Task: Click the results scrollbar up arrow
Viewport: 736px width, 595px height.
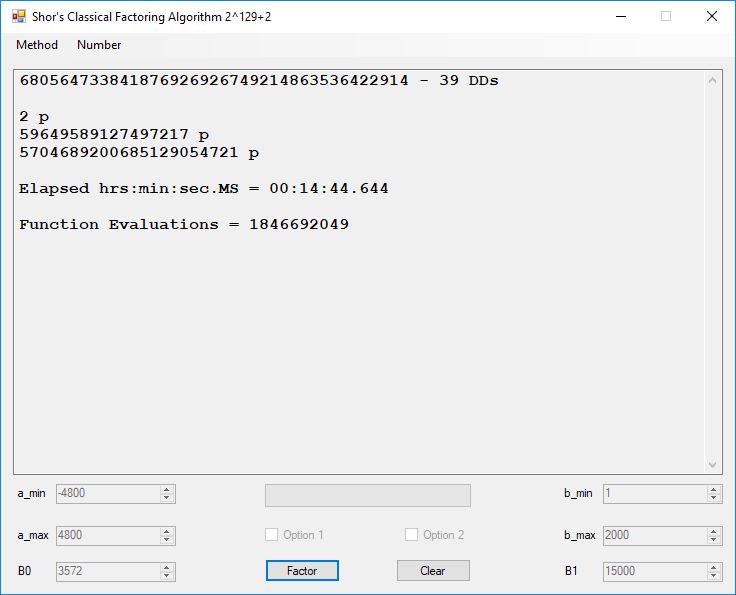Action: (x=713, y=81)
